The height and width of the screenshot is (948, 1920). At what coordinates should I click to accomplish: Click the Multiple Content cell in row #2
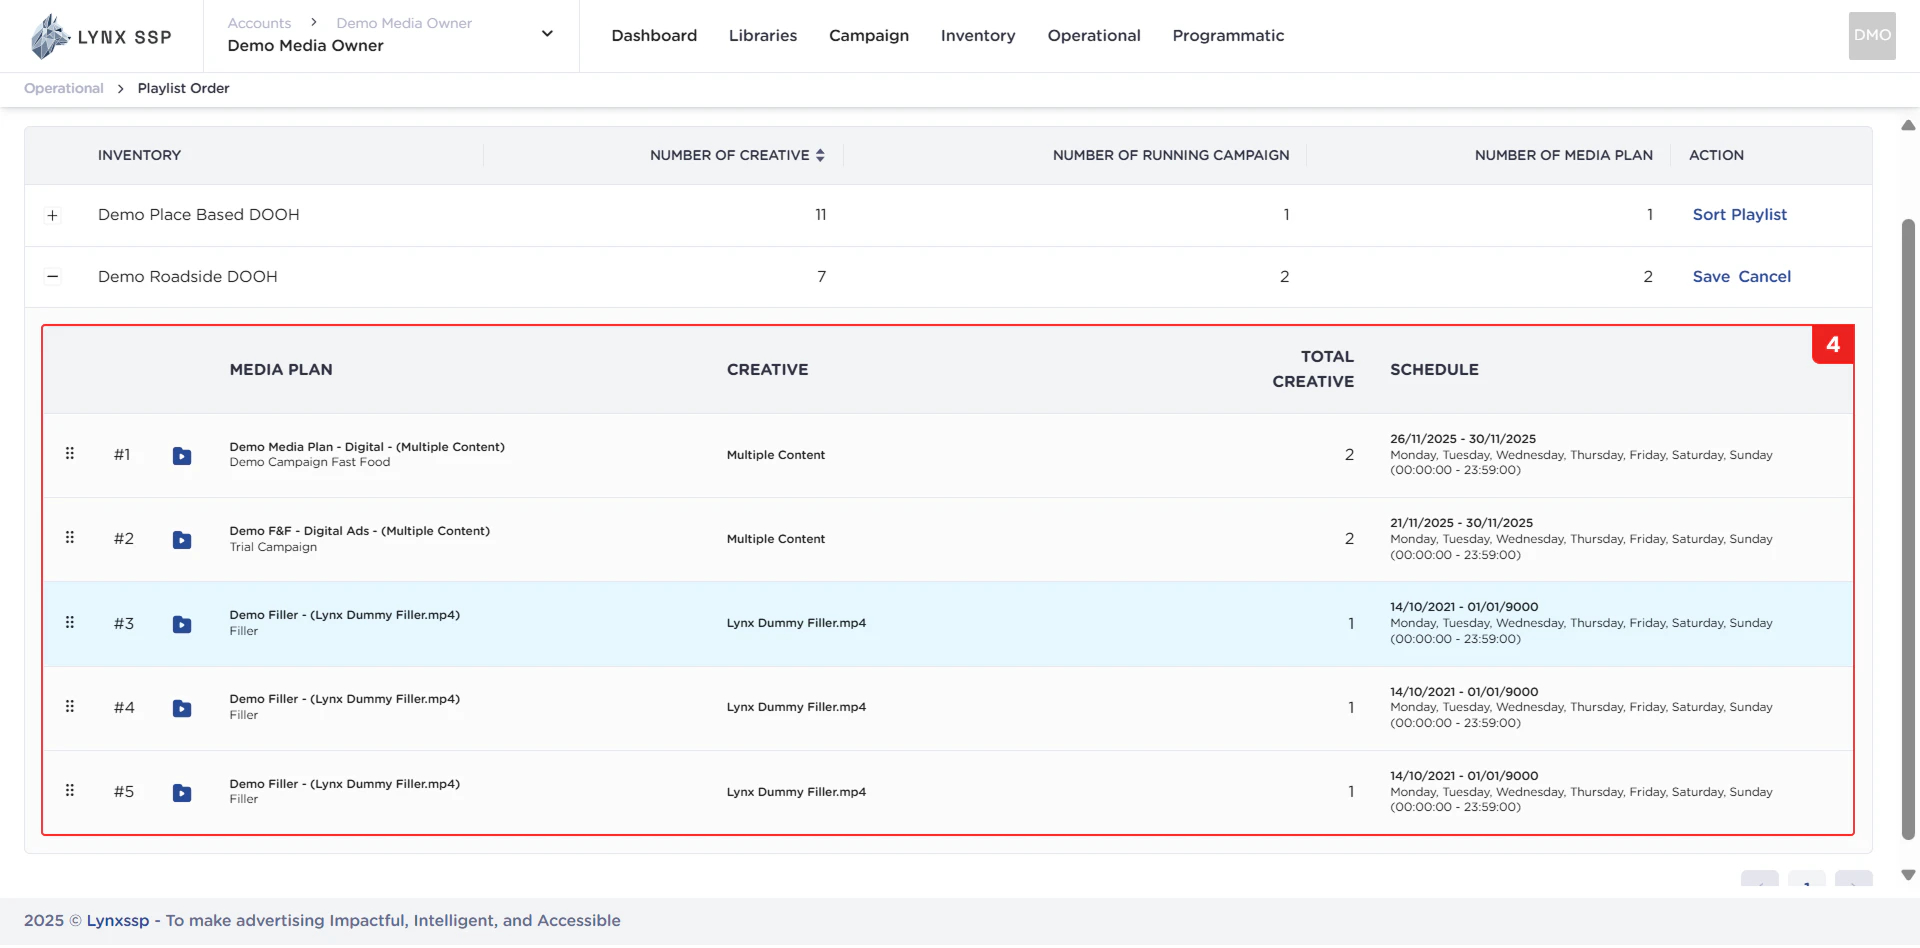pos(776,539)
